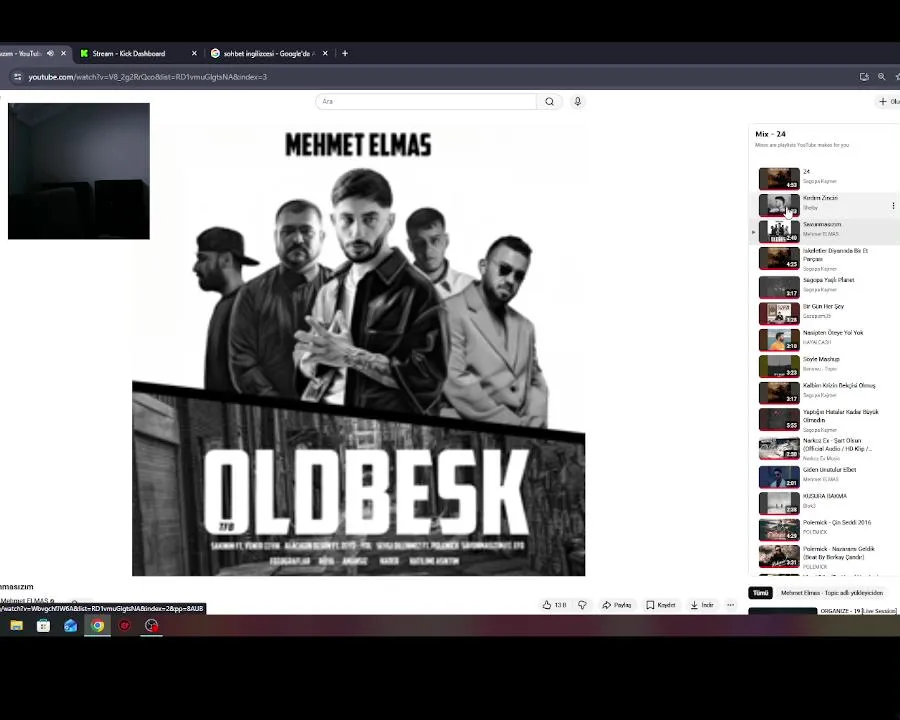Play 'Yaptığın Hatalar Kadar Büyük Olmadın'
Screen dimensions: 900x720
coord(824,420)
